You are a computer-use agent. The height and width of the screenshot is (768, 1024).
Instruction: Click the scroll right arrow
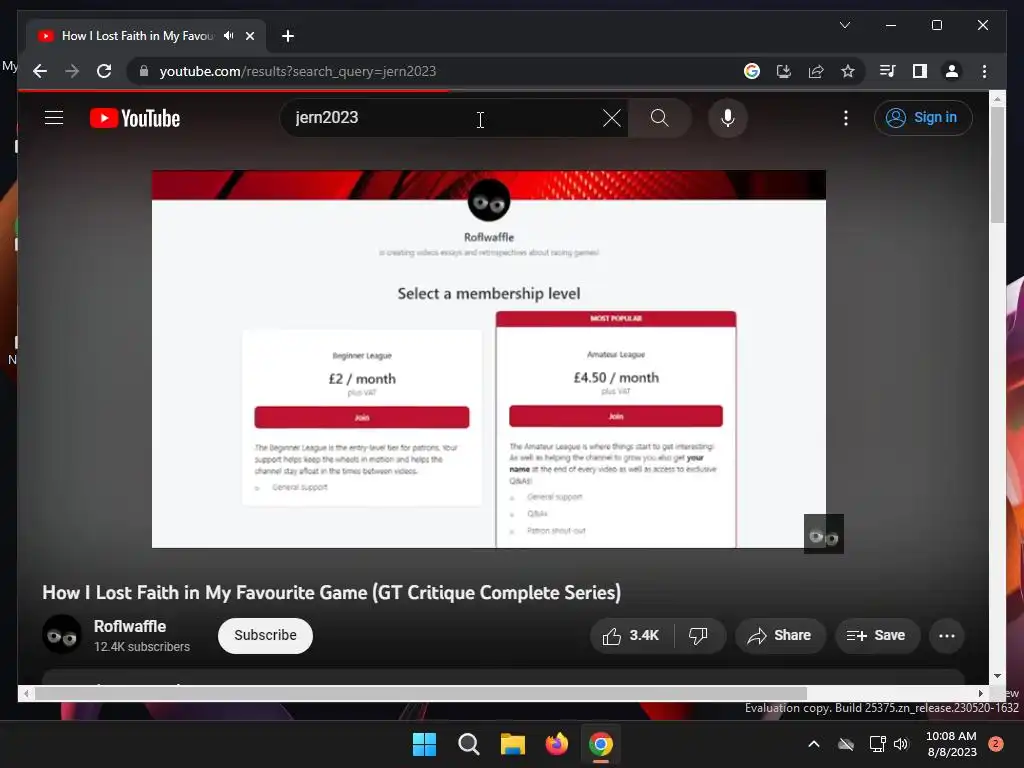pyautogui.click(x=980, y=694)
